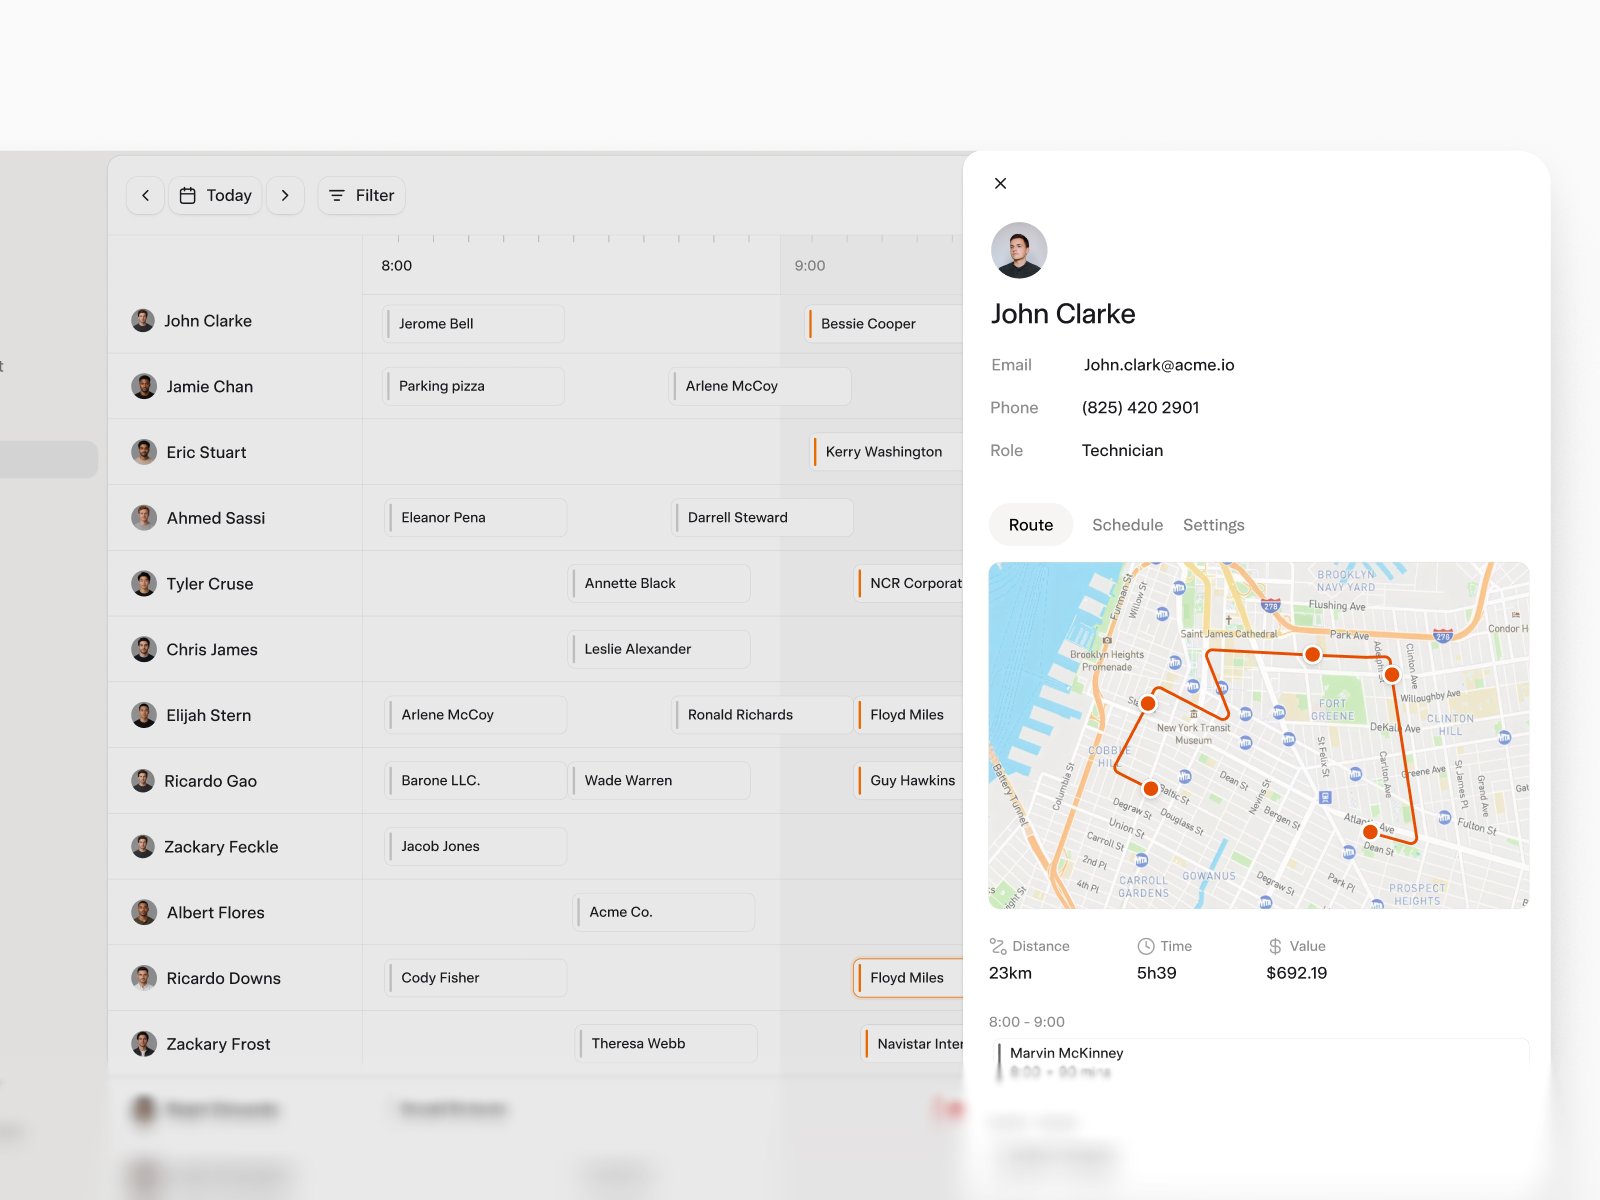The image size is (1600, 1200).
Task: Go to previous day with left chevron
Action: pyautogui.click(x=146, y=195)
